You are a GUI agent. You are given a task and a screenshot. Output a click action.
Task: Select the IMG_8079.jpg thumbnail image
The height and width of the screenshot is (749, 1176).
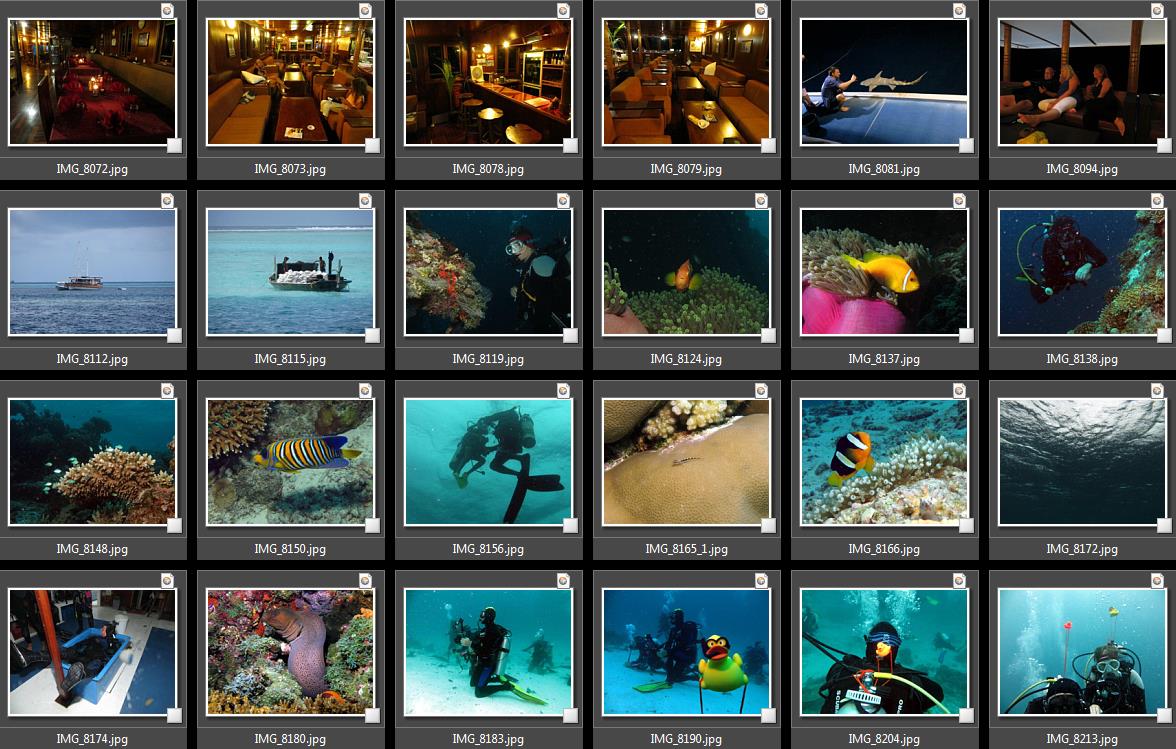[x=686, y=82]
